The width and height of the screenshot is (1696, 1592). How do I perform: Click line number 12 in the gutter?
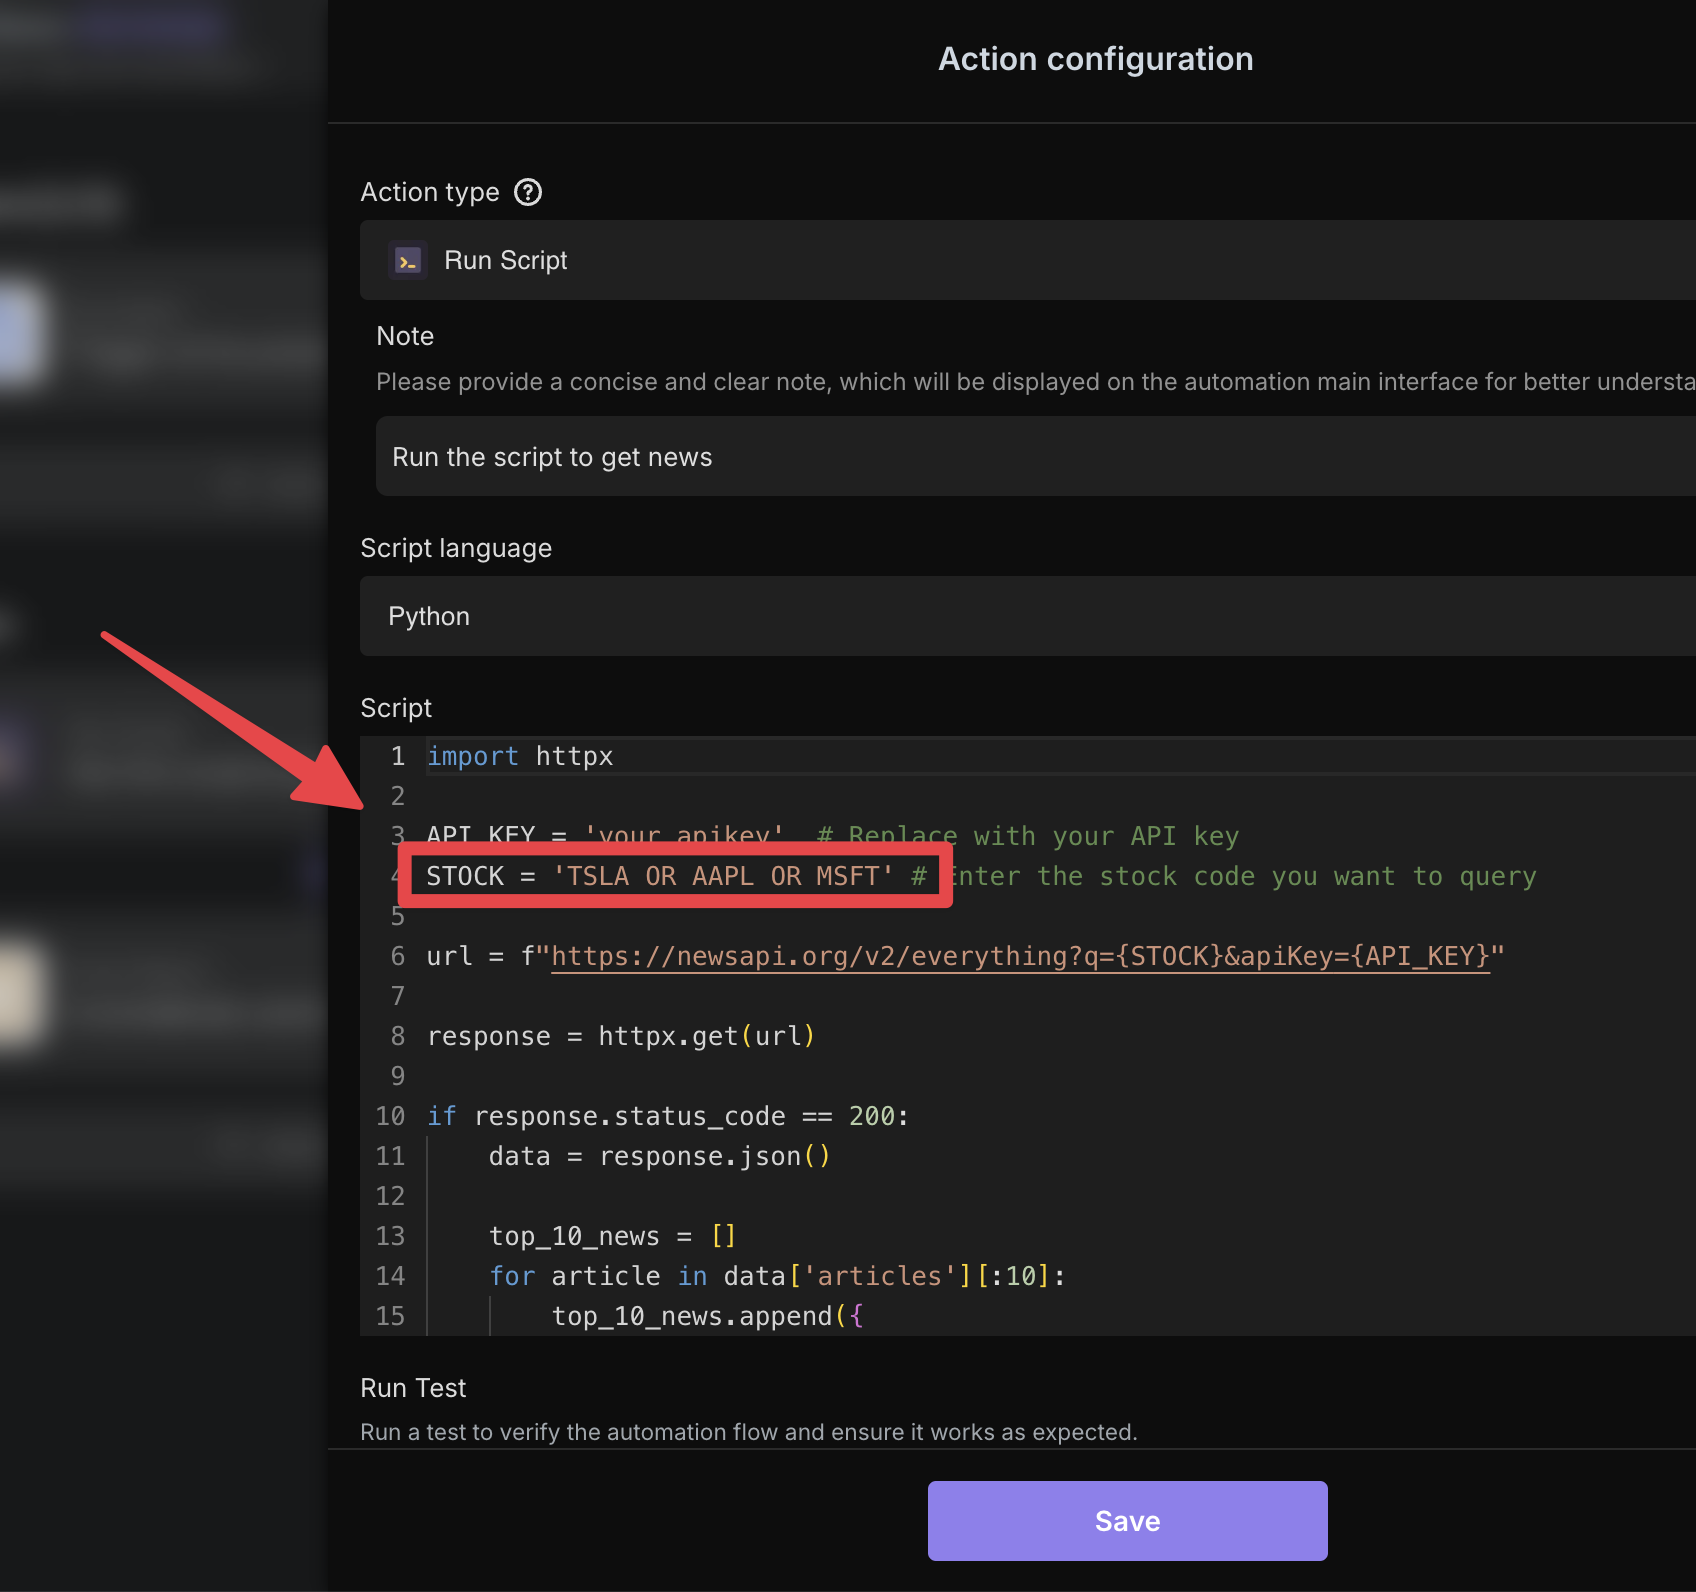click(390, 1196)
